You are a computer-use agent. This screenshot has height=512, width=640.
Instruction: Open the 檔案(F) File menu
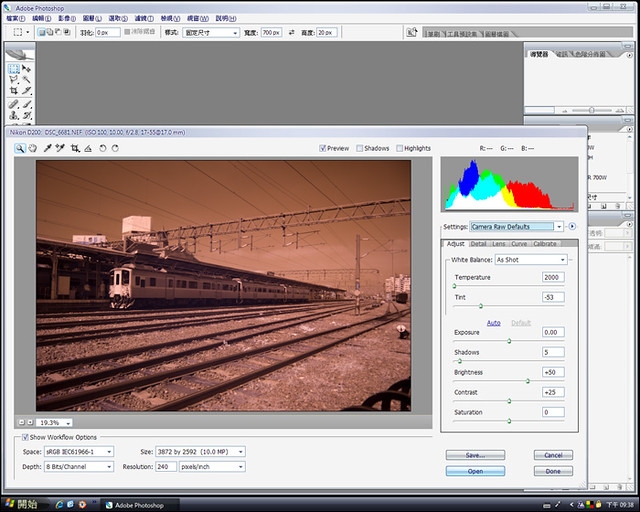pyautogui.click(x=16, y=18)
